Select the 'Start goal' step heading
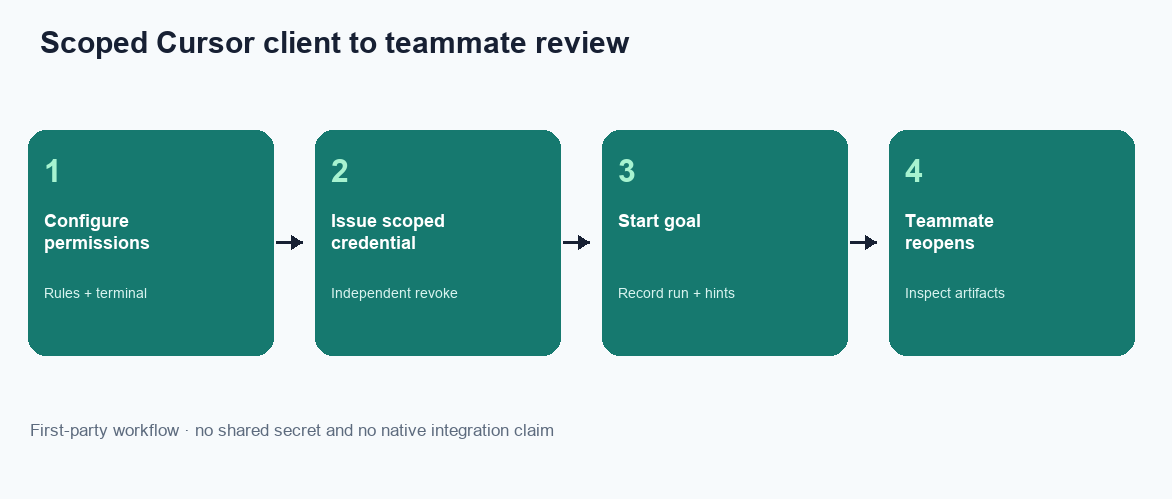The image size is (1172, 499). pyautogui.click(x=659, y=221)
